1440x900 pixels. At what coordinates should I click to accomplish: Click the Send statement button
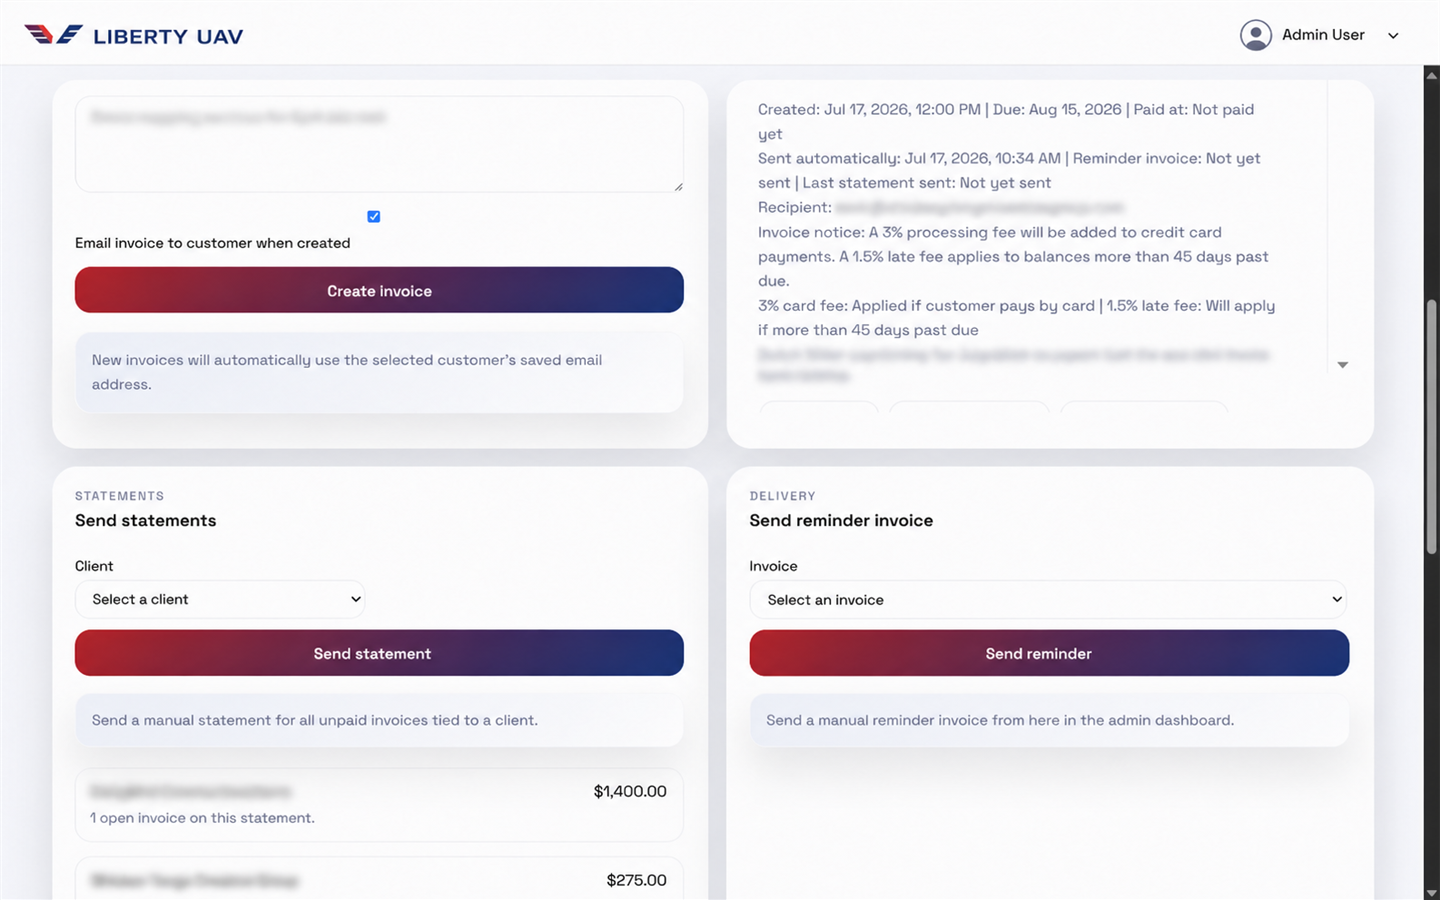[379, 653]
